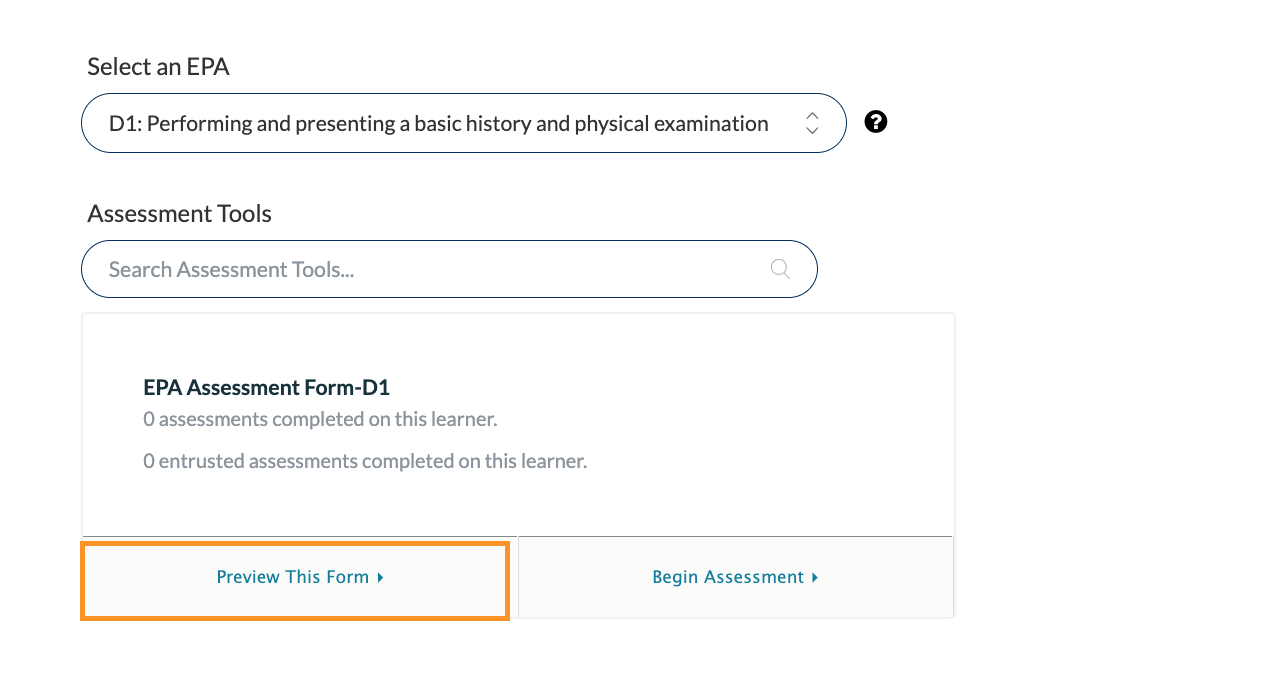
Task: Expand the EPA list via its chevron arrows
Action: pyautogui.click(x=812, y=123)
